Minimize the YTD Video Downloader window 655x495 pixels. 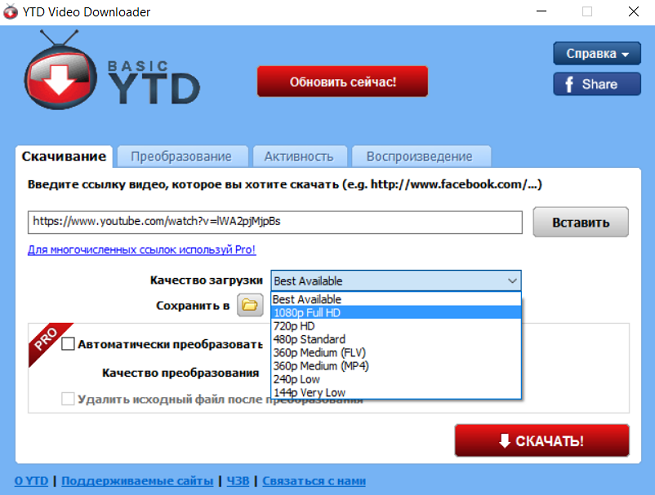tap(541, 11)
